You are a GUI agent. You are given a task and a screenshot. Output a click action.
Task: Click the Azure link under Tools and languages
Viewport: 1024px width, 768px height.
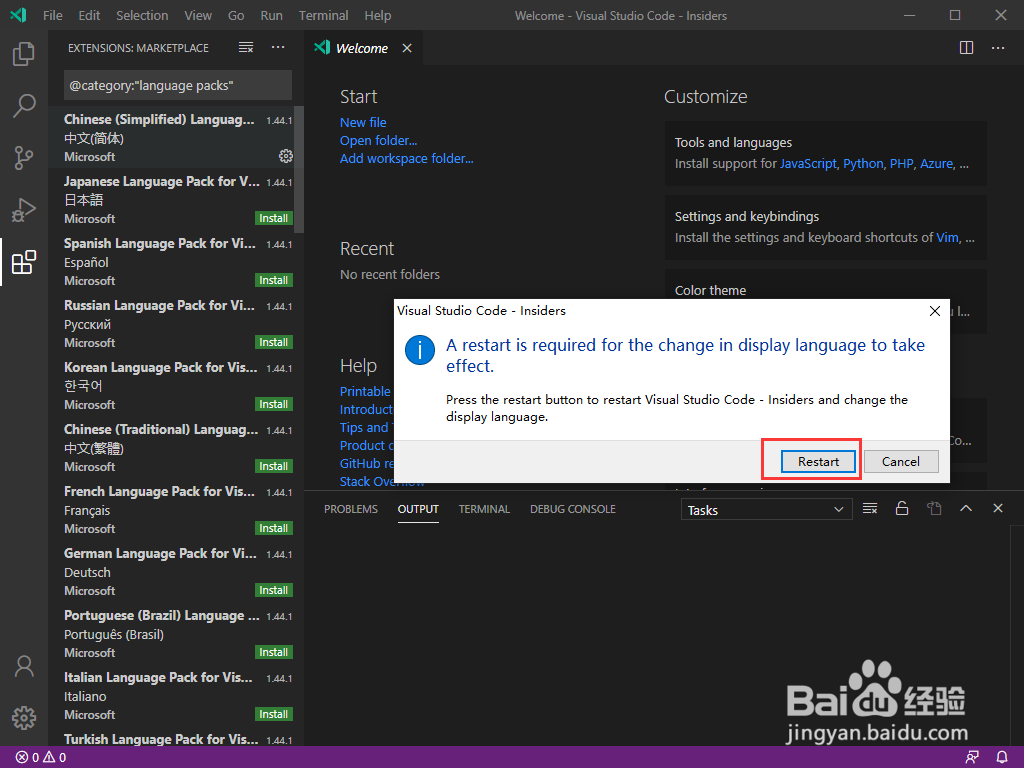[936, 164]
